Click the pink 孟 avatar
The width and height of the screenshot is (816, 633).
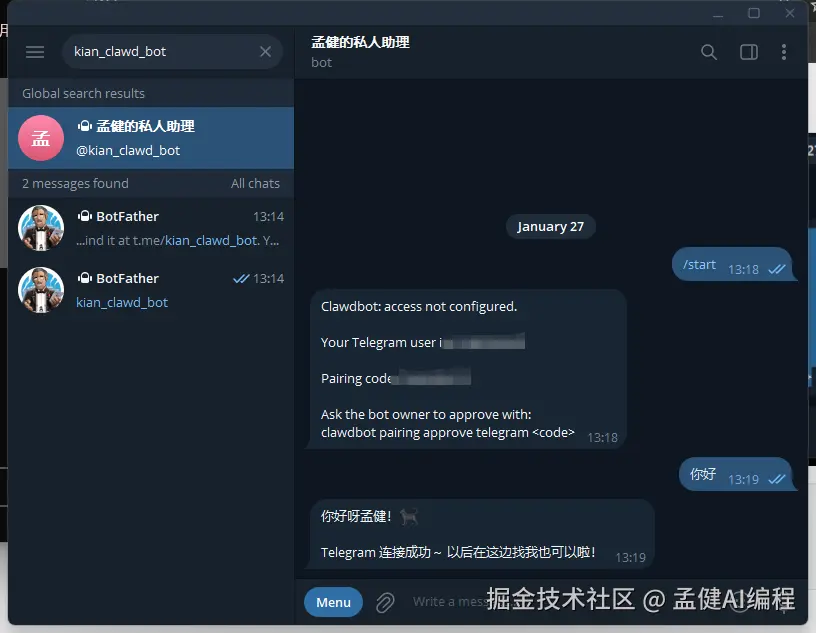[x=41, y=138]
